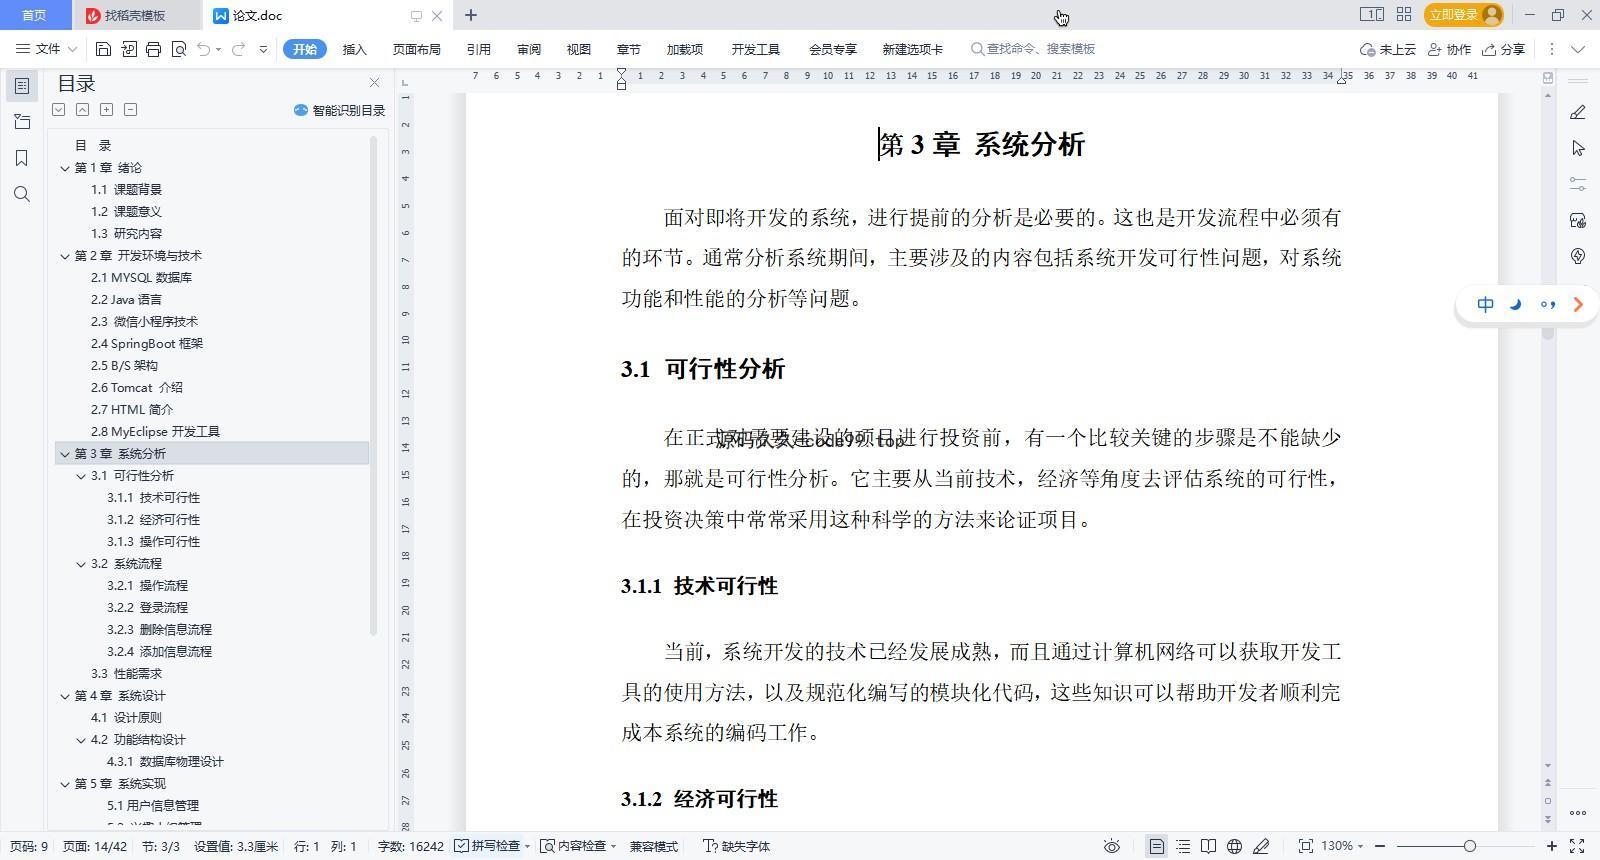Screen dimensions: 1600x860
Task: Toggle compatibility mode in the status bar
Action: coord(654,846)
